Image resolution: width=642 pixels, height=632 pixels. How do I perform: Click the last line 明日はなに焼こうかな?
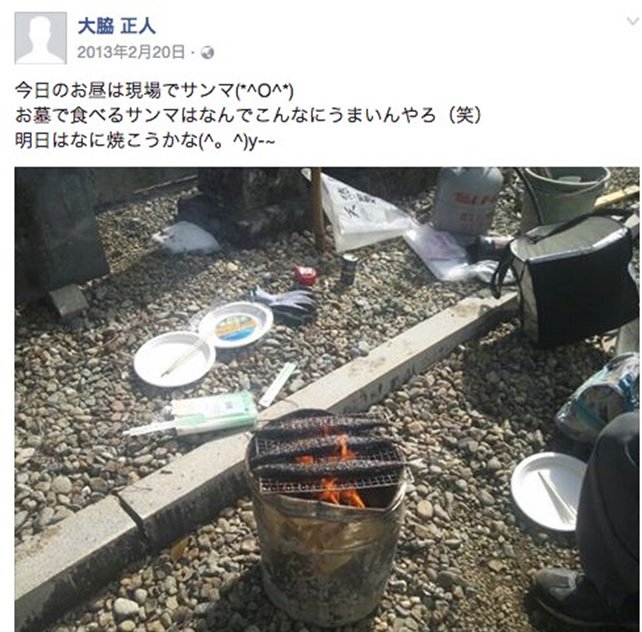pyautogui.click(x=145, y=141)
